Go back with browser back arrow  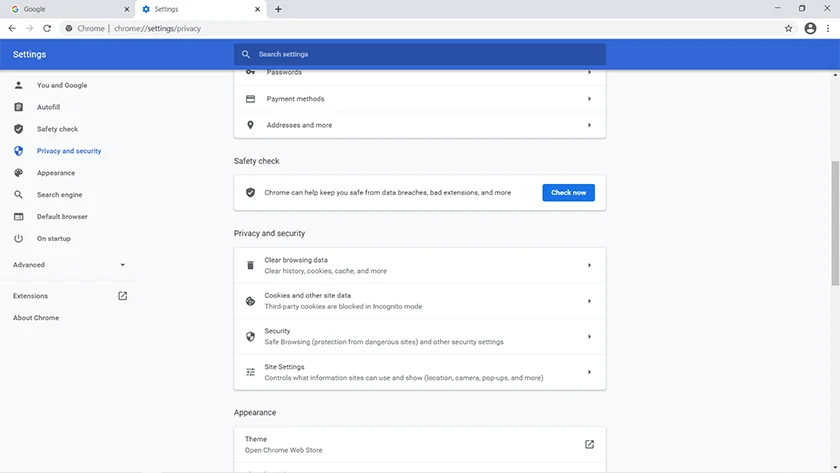point(12,28)
